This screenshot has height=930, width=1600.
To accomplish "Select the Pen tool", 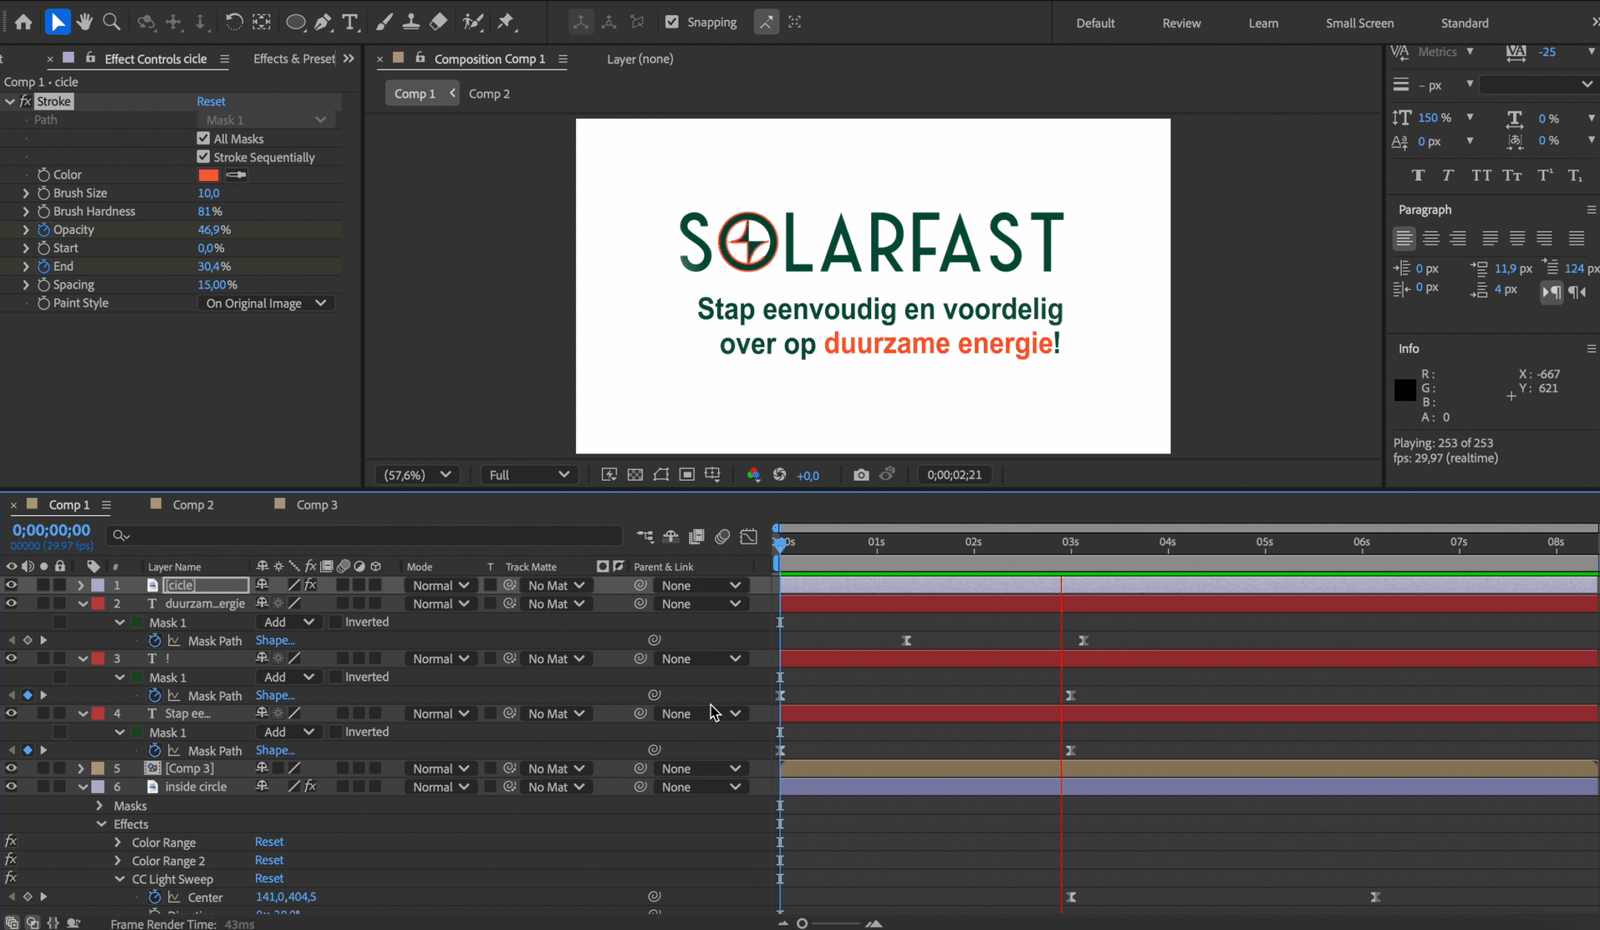I will click(323, 22).
